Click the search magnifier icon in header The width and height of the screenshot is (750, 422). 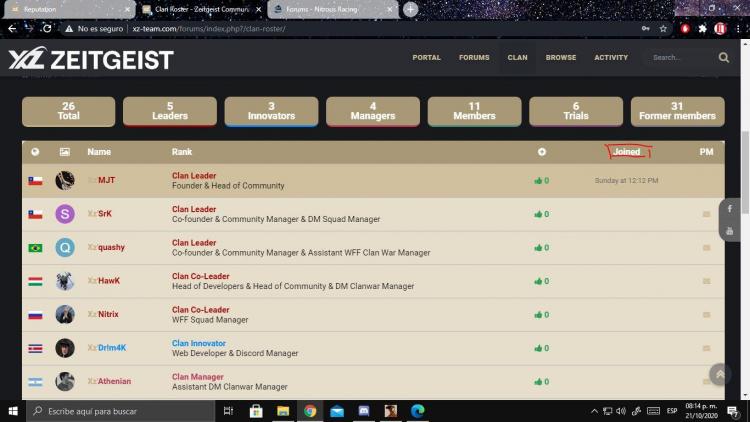724,58
